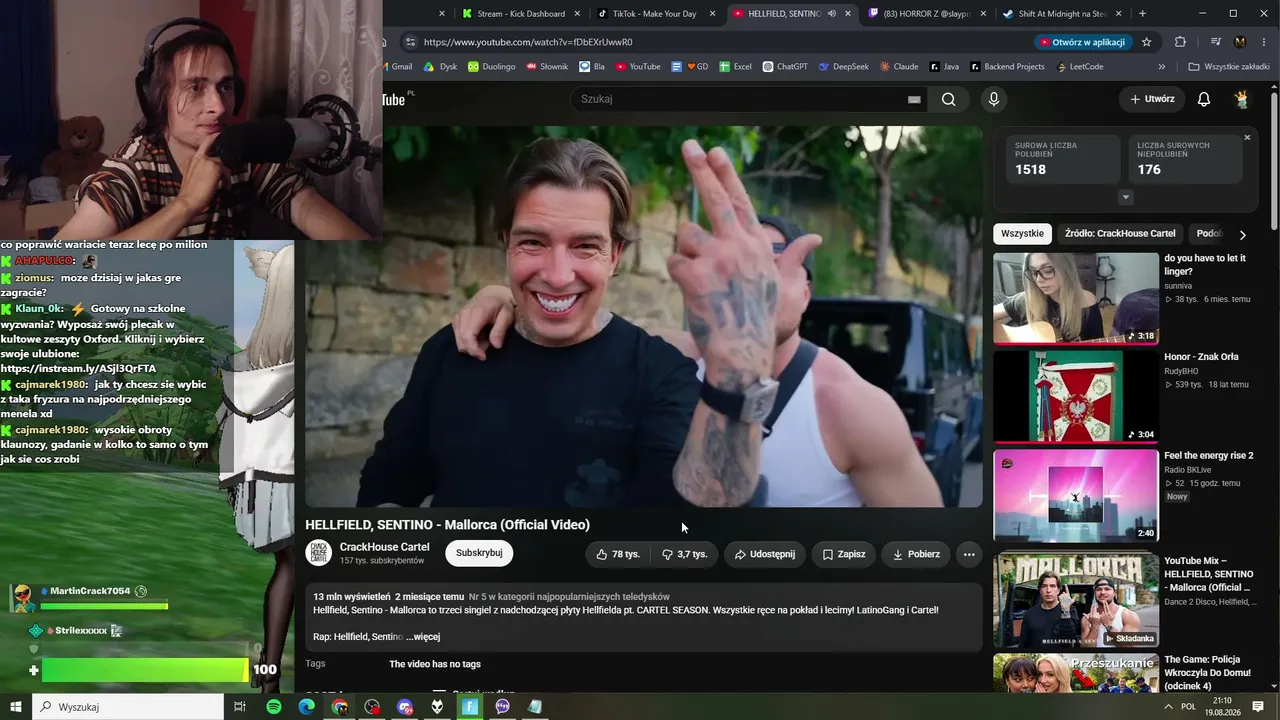Open the 'do you have to let it linger?' thumbnail
Screen dimensions: 1280x720
point(1076,298)
